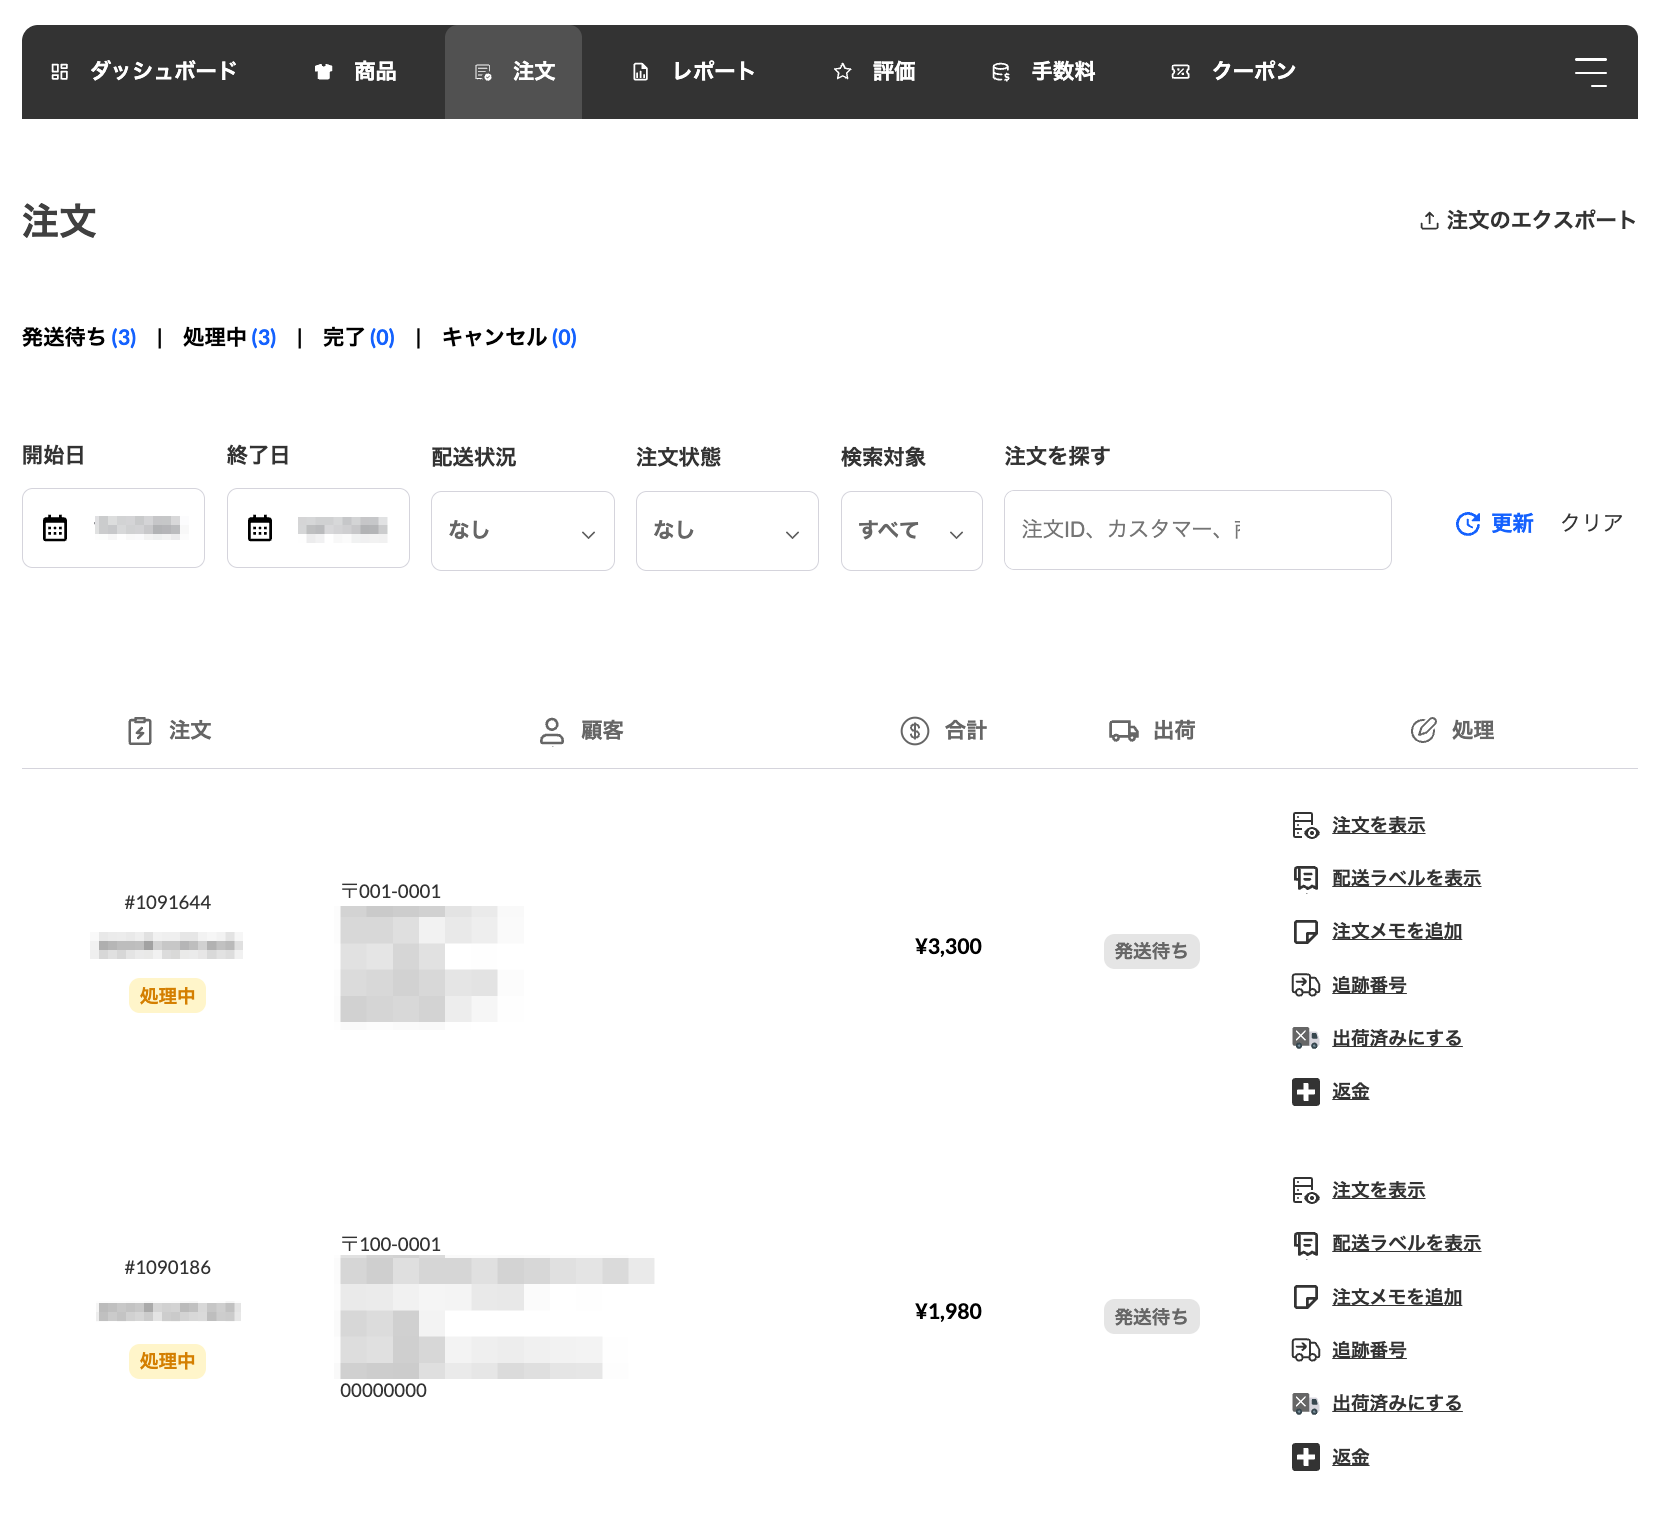Expand the 注文状態 dropdown
1676x1520 pixels.
[727, 531]
